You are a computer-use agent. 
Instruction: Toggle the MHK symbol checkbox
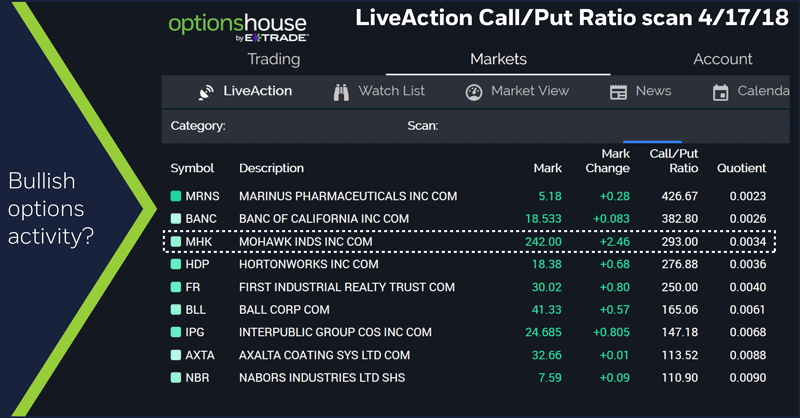coord(176,242)
